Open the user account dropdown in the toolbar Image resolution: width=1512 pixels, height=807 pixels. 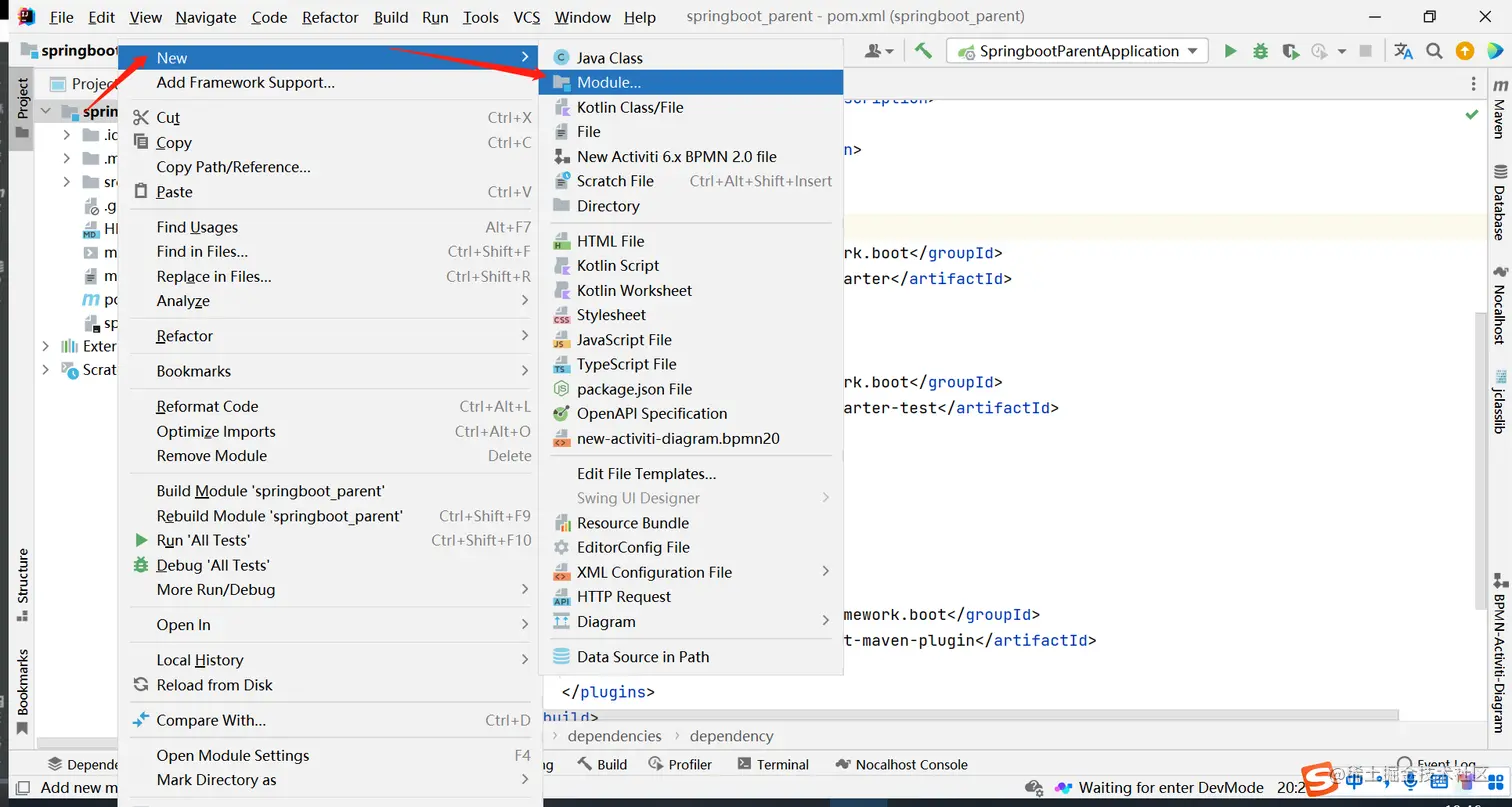(x=880, y=51)
